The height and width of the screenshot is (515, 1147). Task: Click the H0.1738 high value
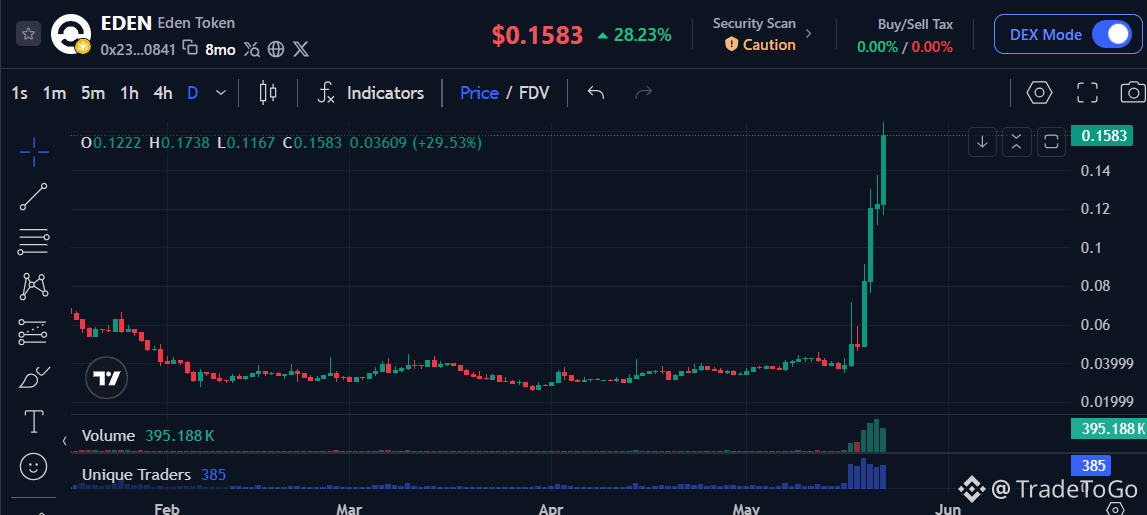(x=179, y=143)
